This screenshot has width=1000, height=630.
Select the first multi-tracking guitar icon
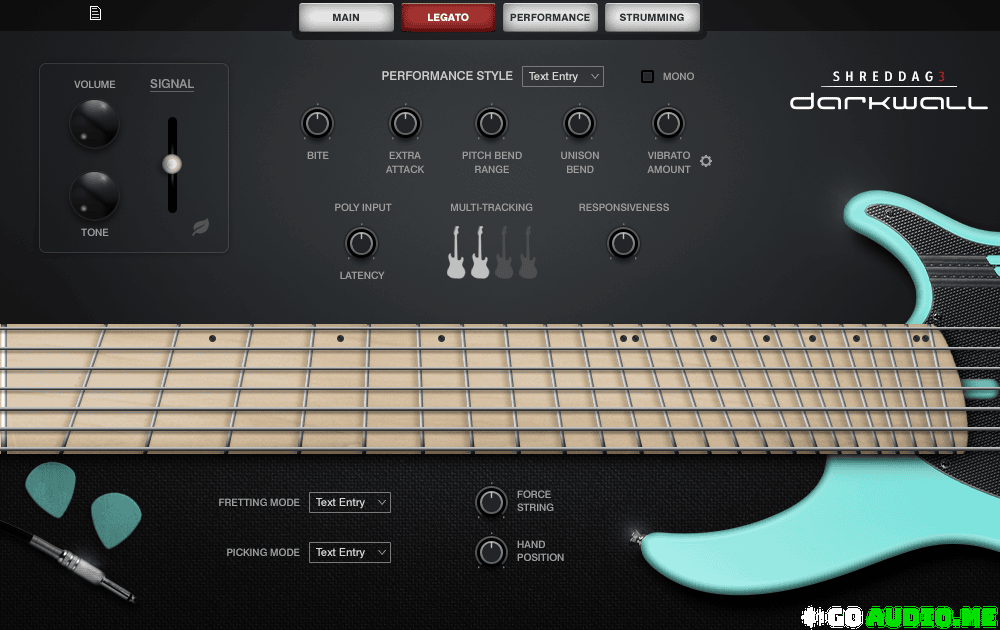point(457,252)
